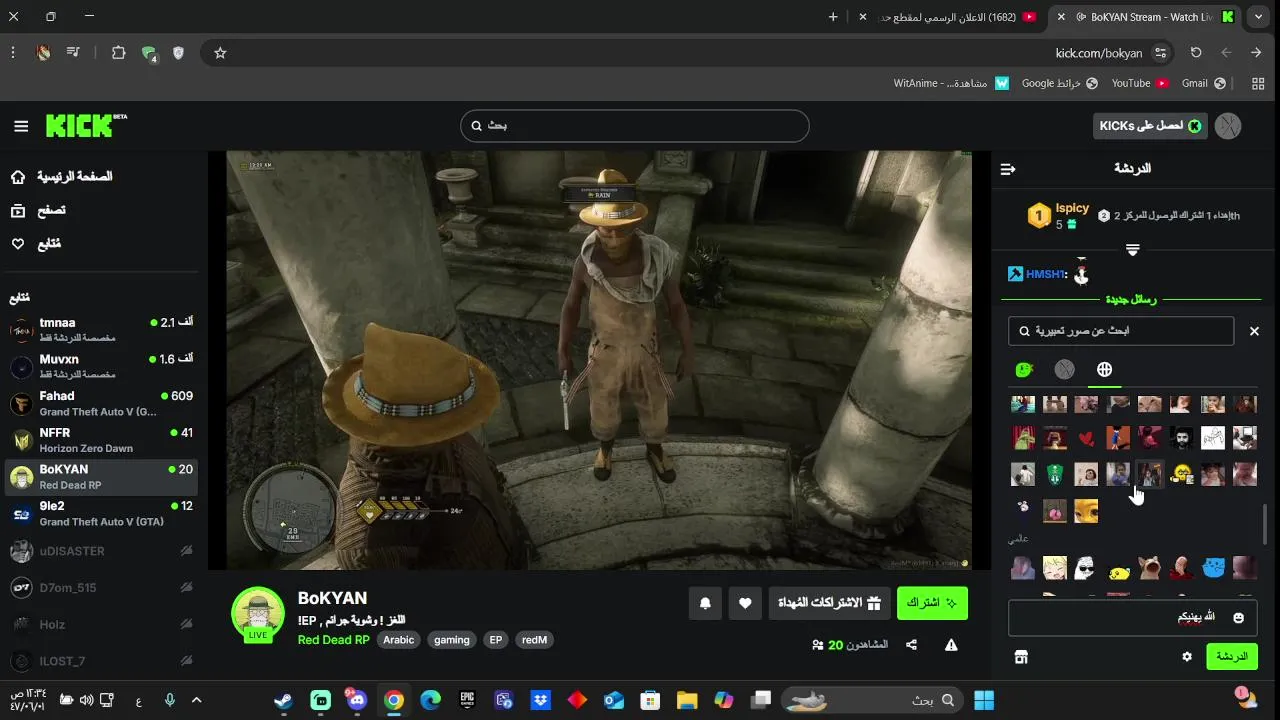Viewport: 1280px width, 720px height.
Task: Pick the blue cat face emote
Action: click(x=1213, y=569)
